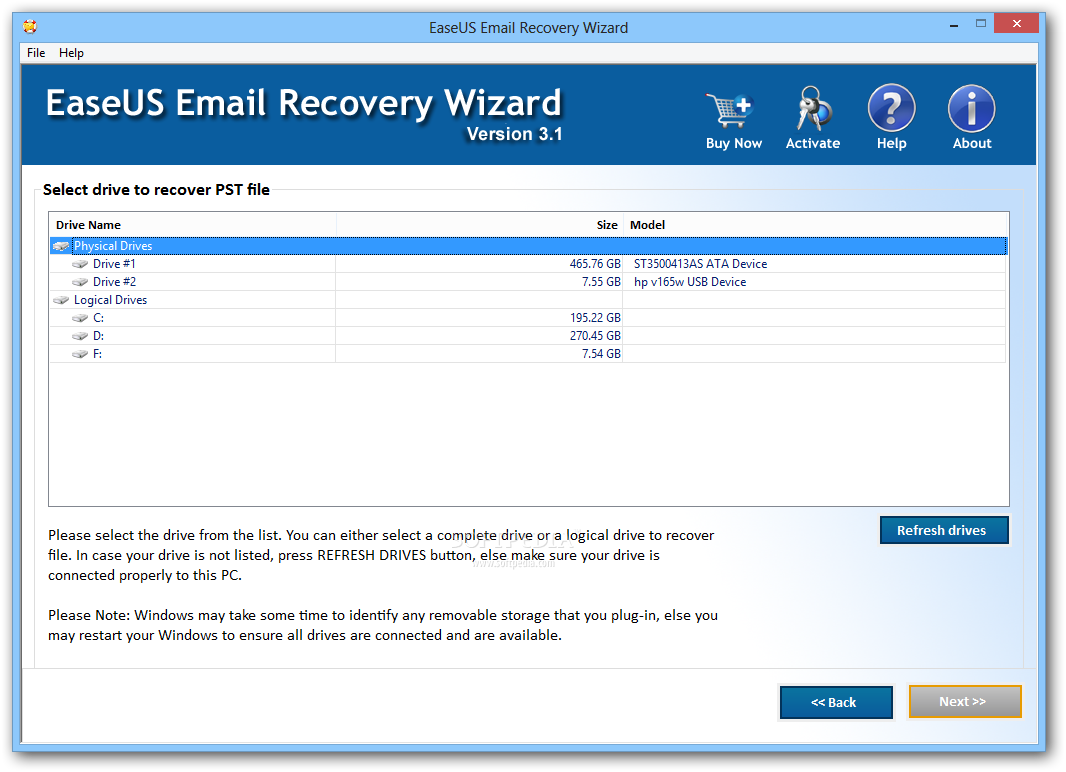The image size is (1066, 772).
Task: Click the disk icon beside F:
Action: point(80,354)
